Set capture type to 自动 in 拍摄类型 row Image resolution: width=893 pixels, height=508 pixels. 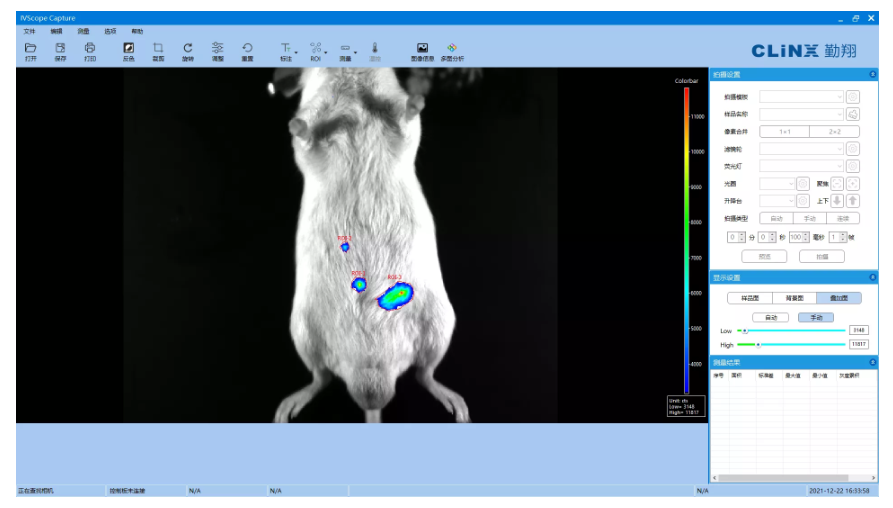(x=776, y=219)
